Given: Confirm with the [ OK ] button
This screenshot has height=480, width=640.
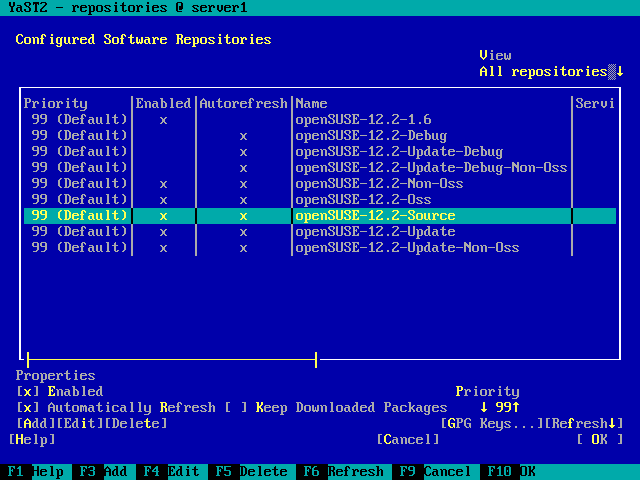Looking at the screenshot, I should 600,439.
